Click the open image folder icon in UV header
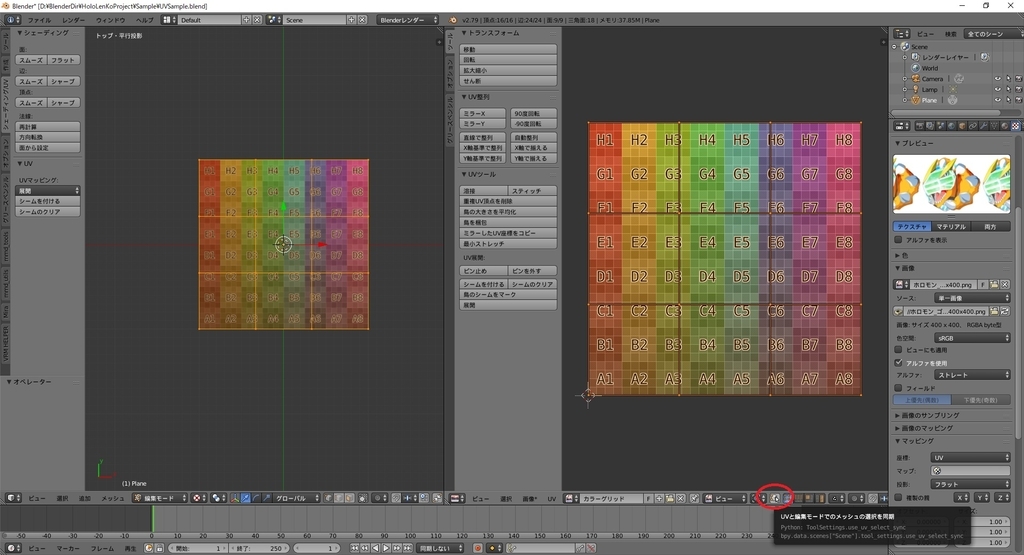This screenshot has width=1024, height=555. coord(670,498)
